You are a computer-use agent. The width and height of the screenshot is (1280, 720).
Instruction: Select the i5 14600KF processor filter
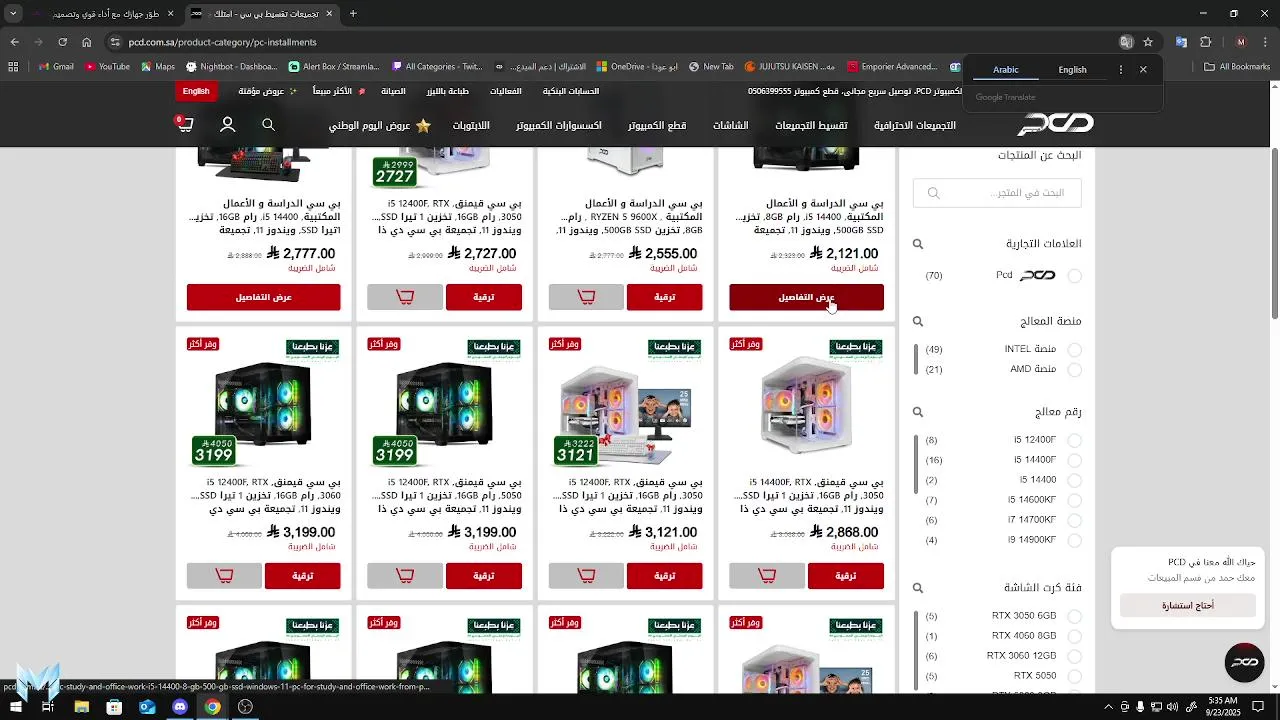click(1075, 500)
